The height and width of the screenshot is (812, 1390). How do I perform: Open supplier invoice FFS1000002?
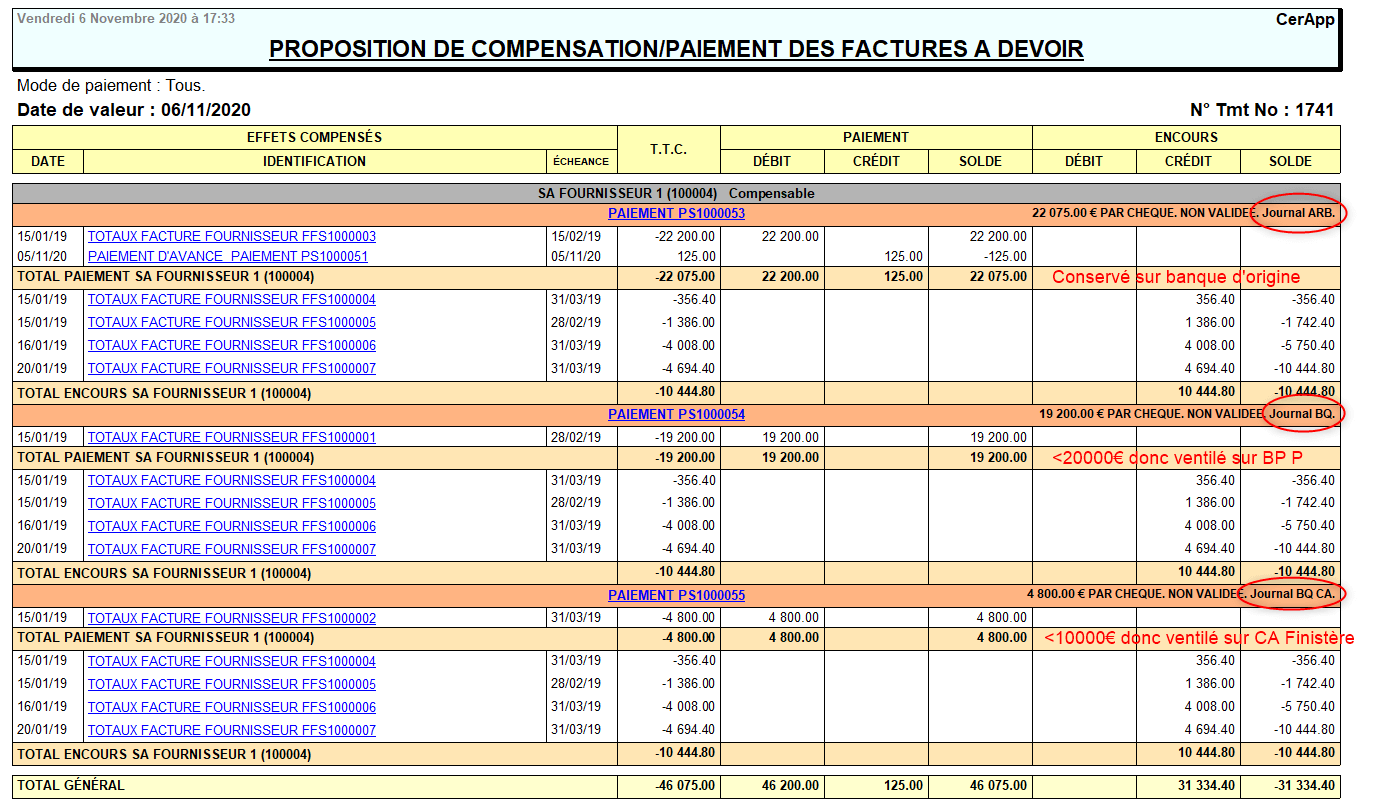232,619
